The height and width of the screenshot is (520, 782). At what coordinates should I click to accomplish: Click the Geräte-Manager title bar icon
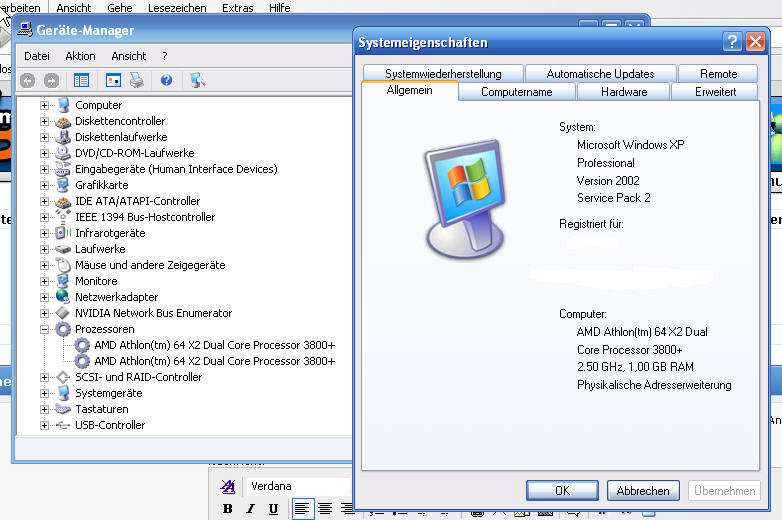pos(25,29)
